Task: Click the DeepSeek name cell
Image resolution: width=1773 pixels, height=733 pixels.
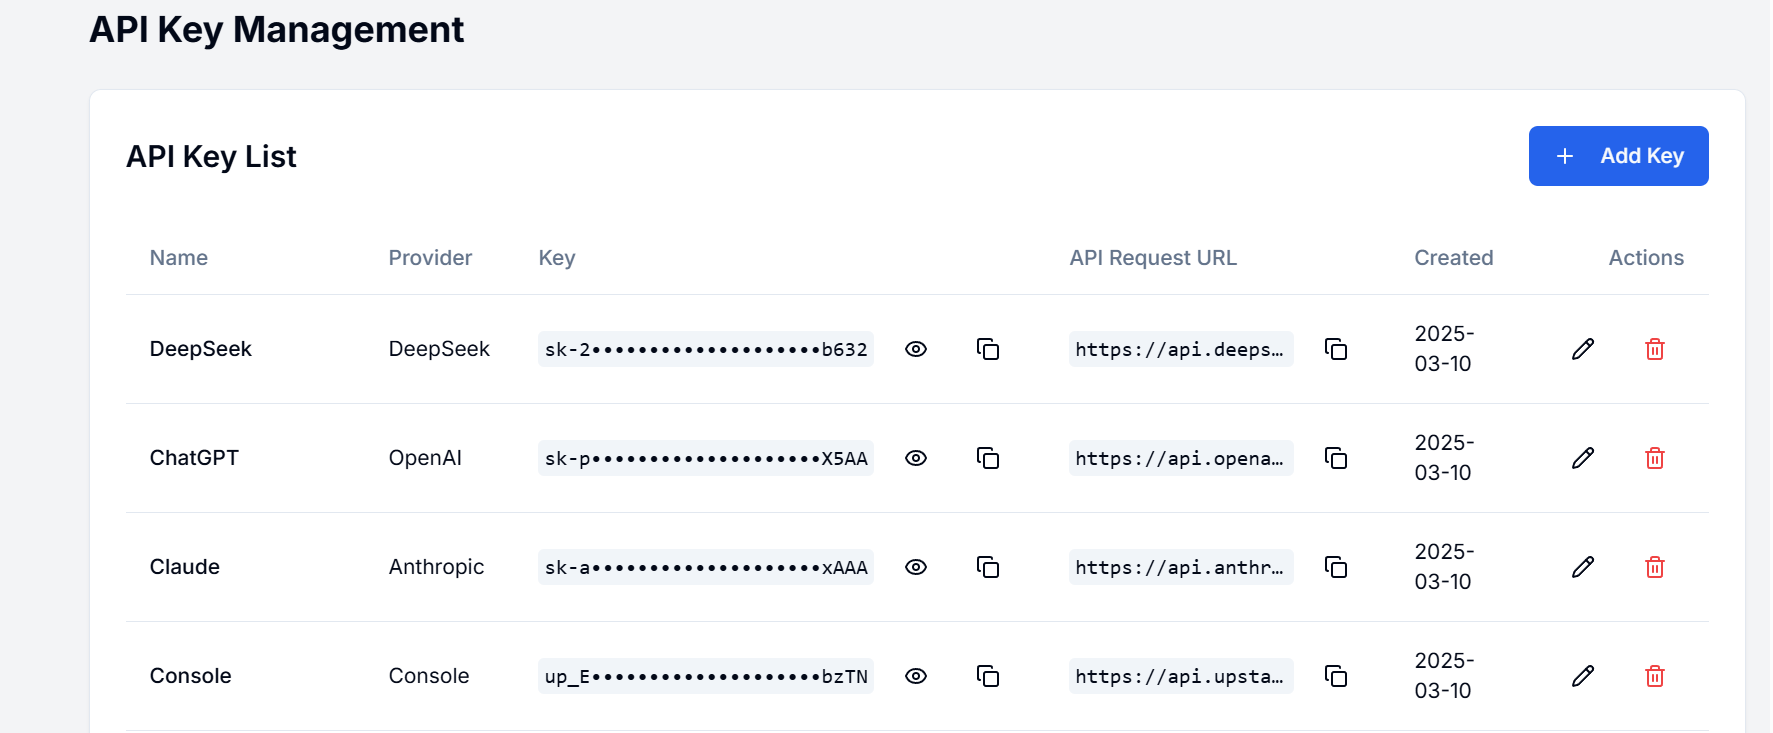Action: coord(200,349)
